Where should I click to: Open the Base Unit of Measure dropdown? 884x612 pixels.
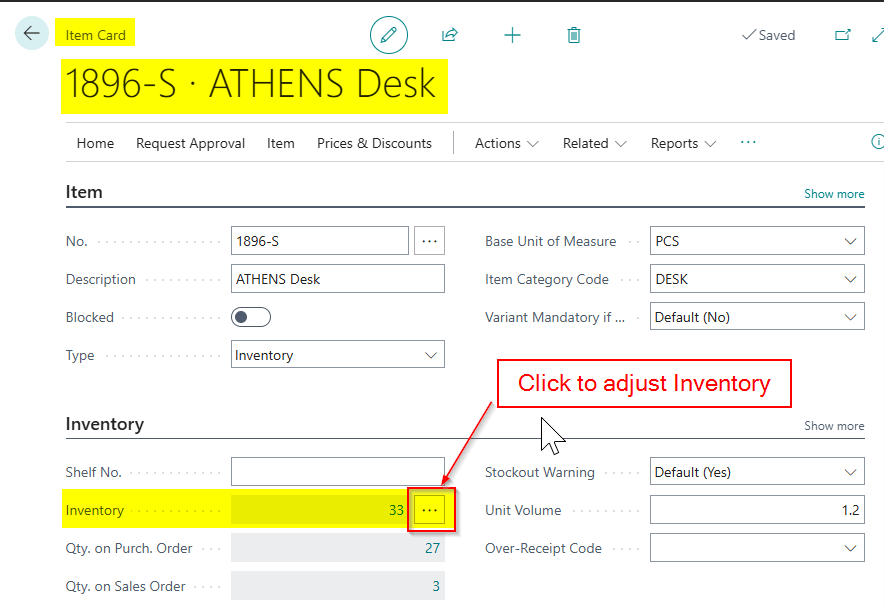point(850,241)
